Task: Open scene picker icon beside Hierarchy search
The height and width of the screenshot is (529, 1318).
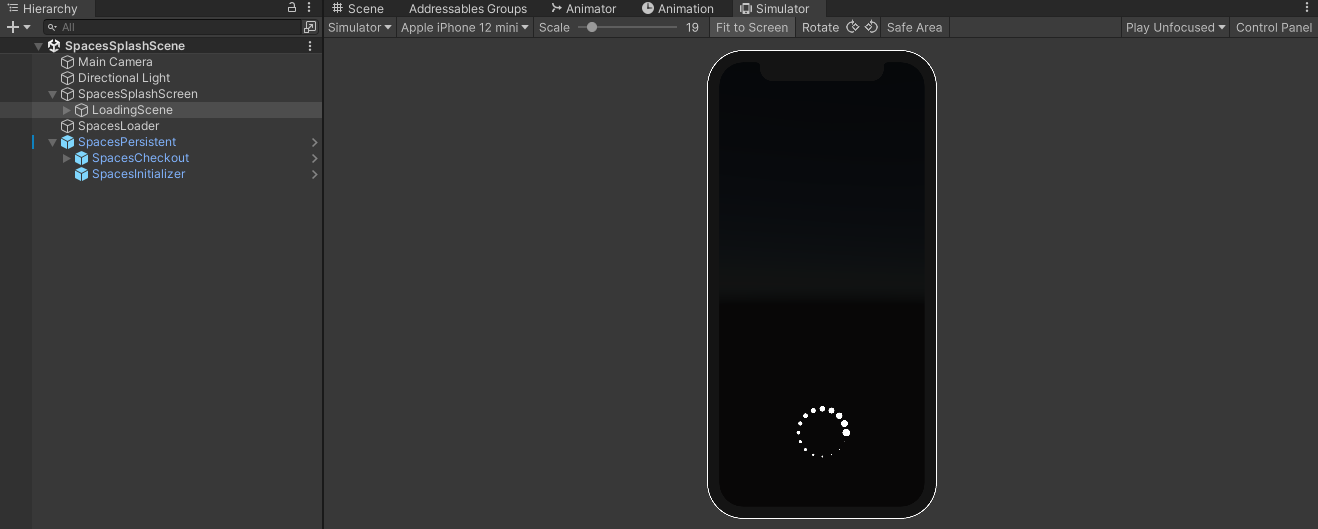Action: coord(310,27)
